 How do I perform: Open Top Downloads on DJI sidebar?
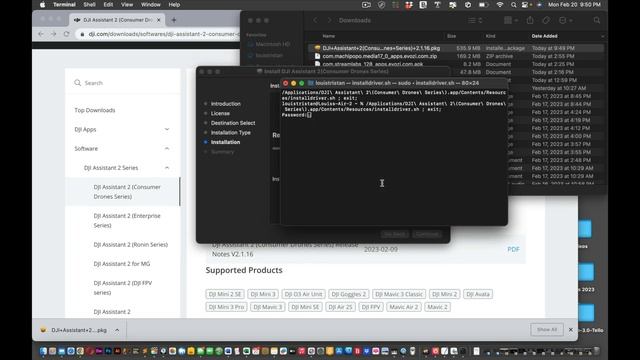(x=95, y=110)
